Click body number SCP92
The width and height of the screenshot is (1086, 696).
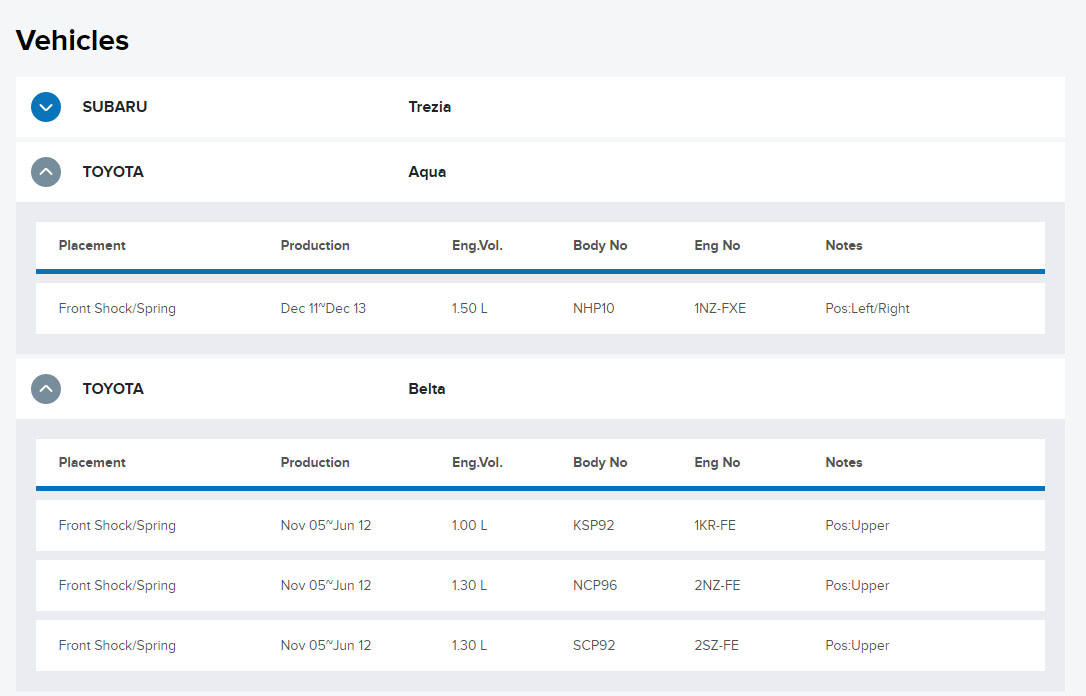coord(594,645)
